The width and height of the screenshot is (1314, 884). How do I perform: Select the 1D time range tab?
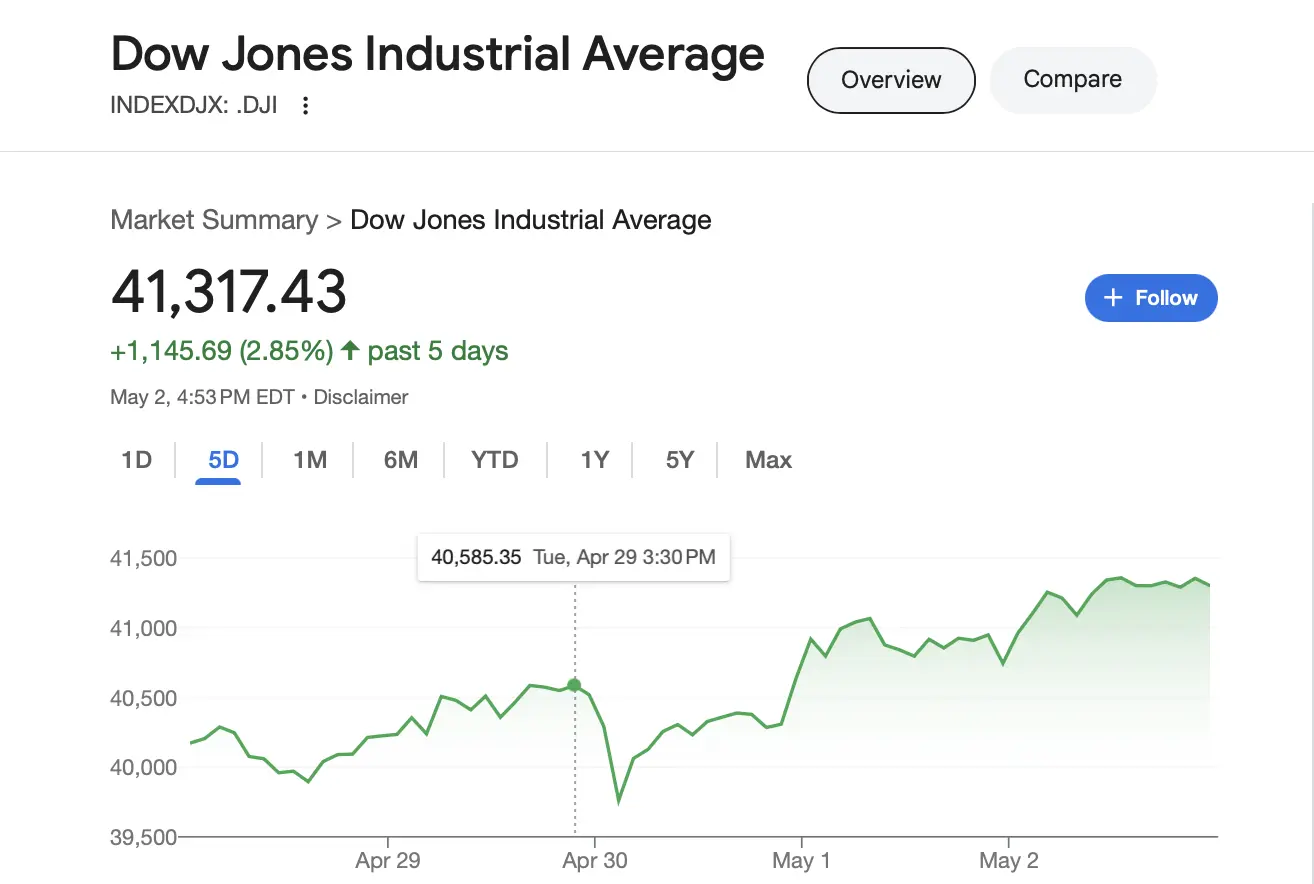136,460
